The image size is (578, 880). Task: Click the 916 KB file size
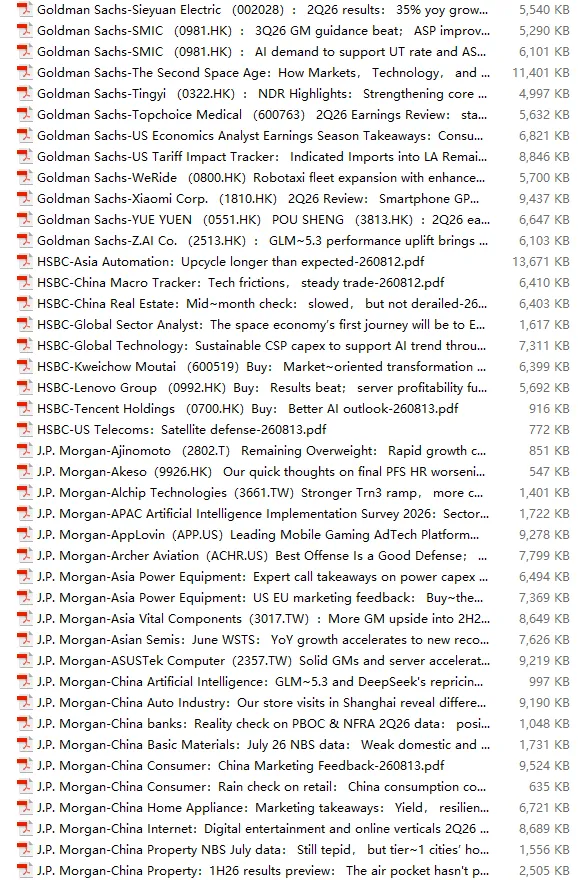549,409
